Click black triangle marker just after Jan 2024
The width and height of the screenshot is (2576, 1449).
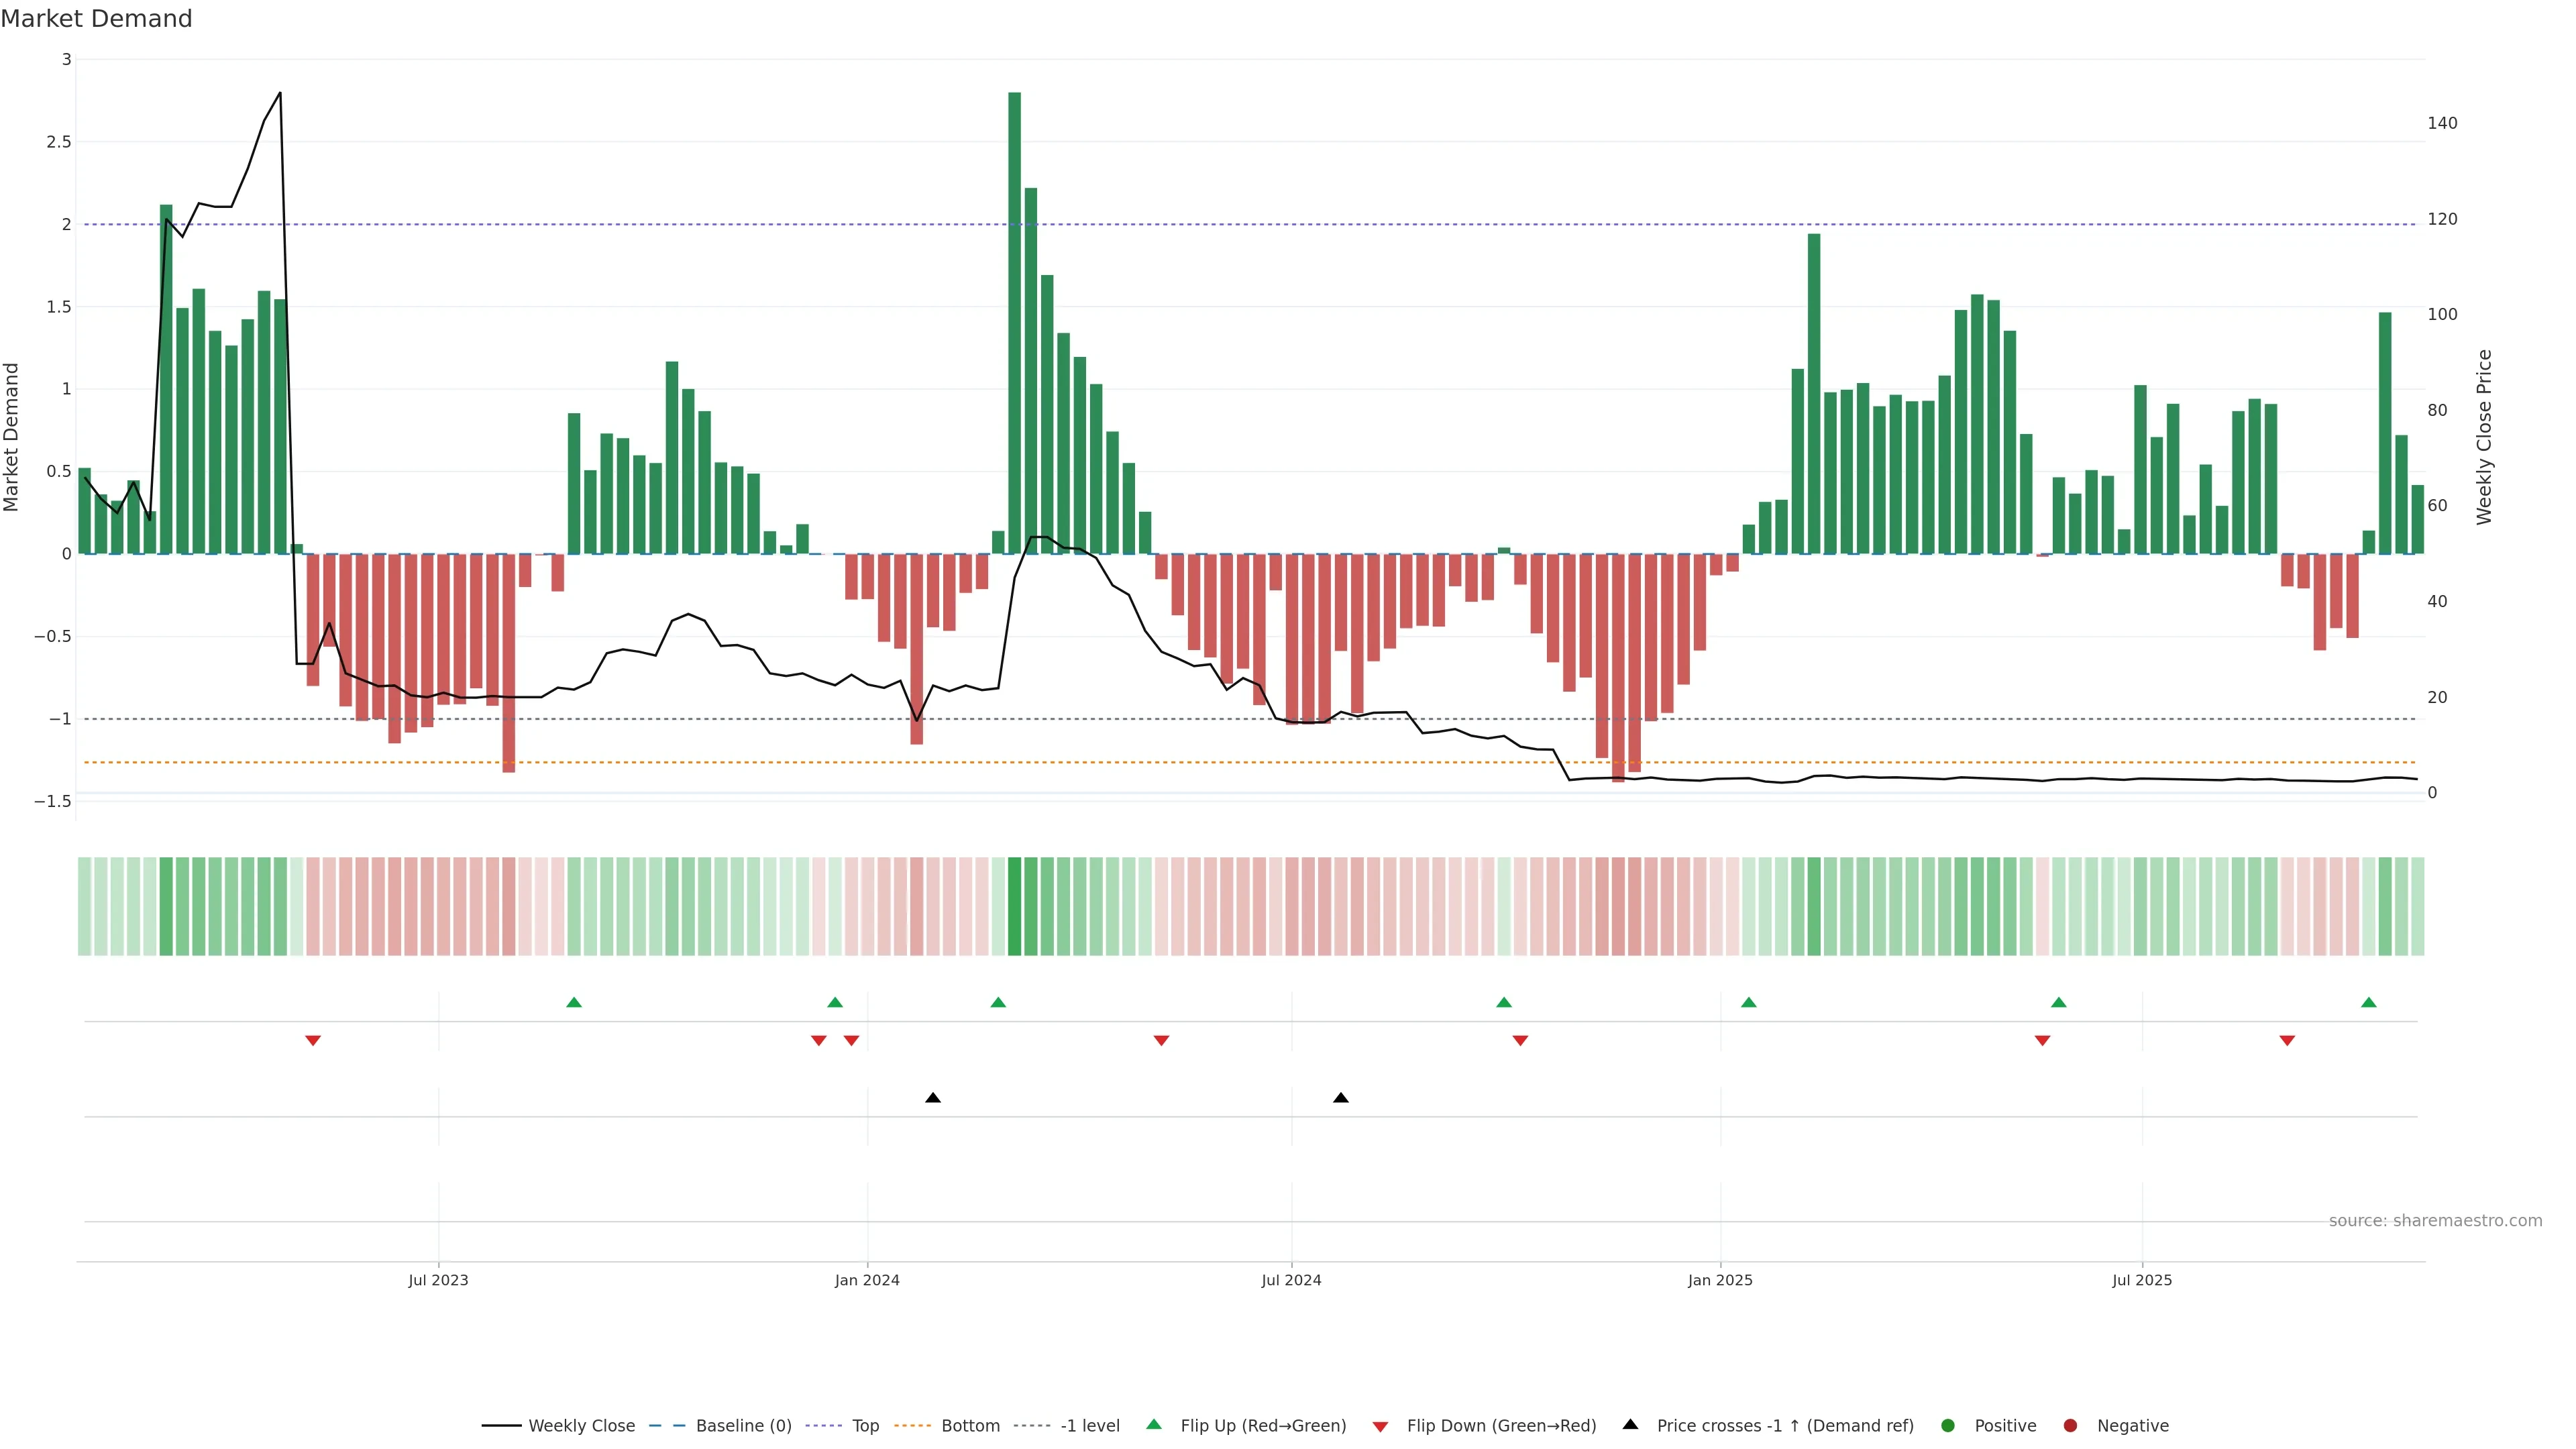[x=933, y=1098]
